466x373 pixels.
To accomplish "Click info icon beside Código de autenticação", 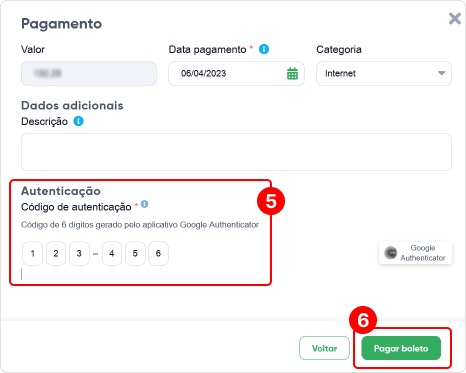I will (x=144, y=204).
